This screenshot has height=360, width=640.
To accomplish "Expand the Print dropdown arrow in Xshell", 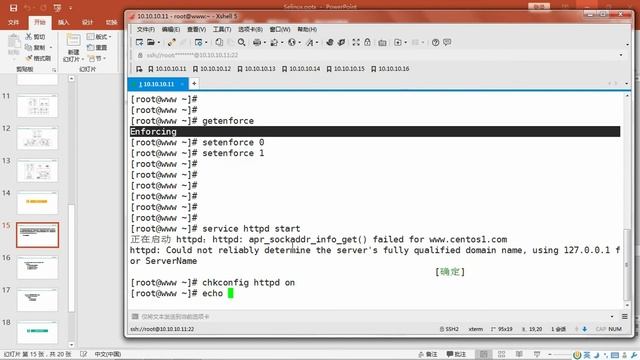I will click(264, 42).
